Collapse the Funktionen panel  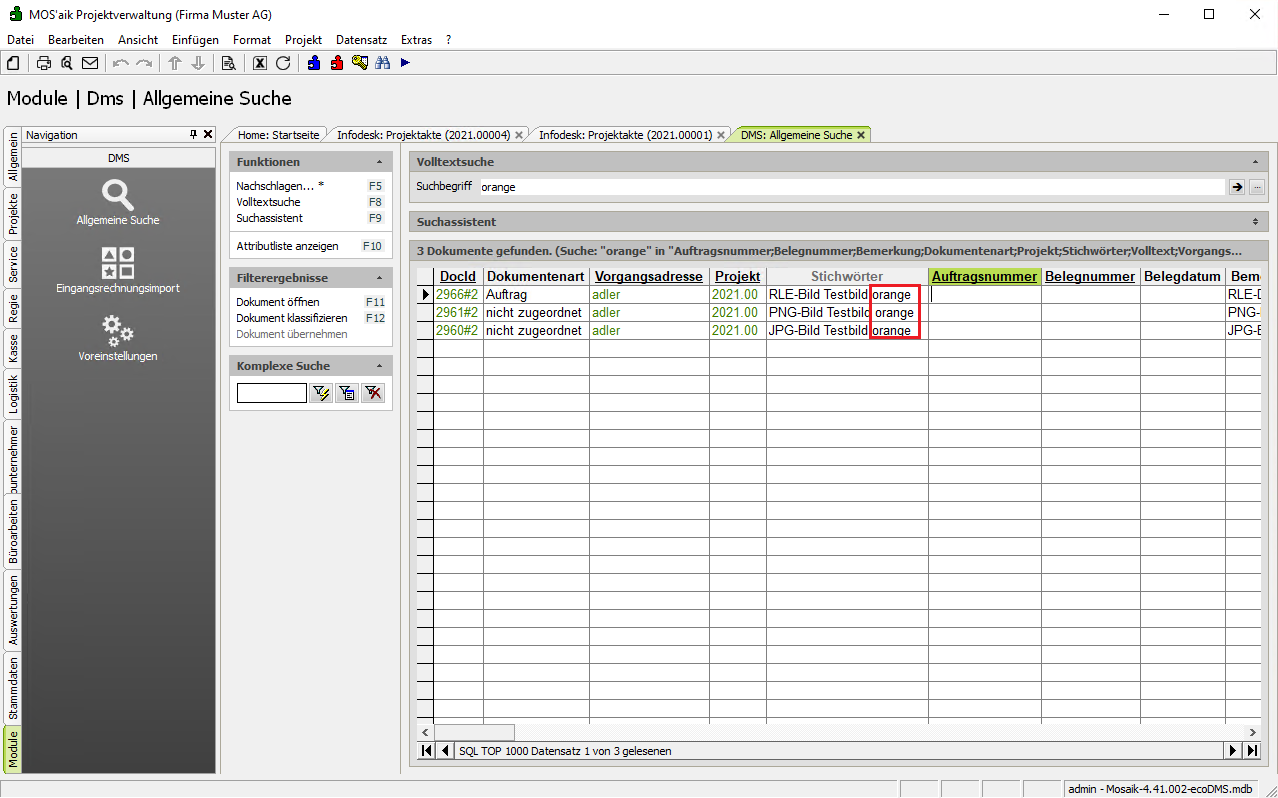pyautogui.click(x=379, y=162)
